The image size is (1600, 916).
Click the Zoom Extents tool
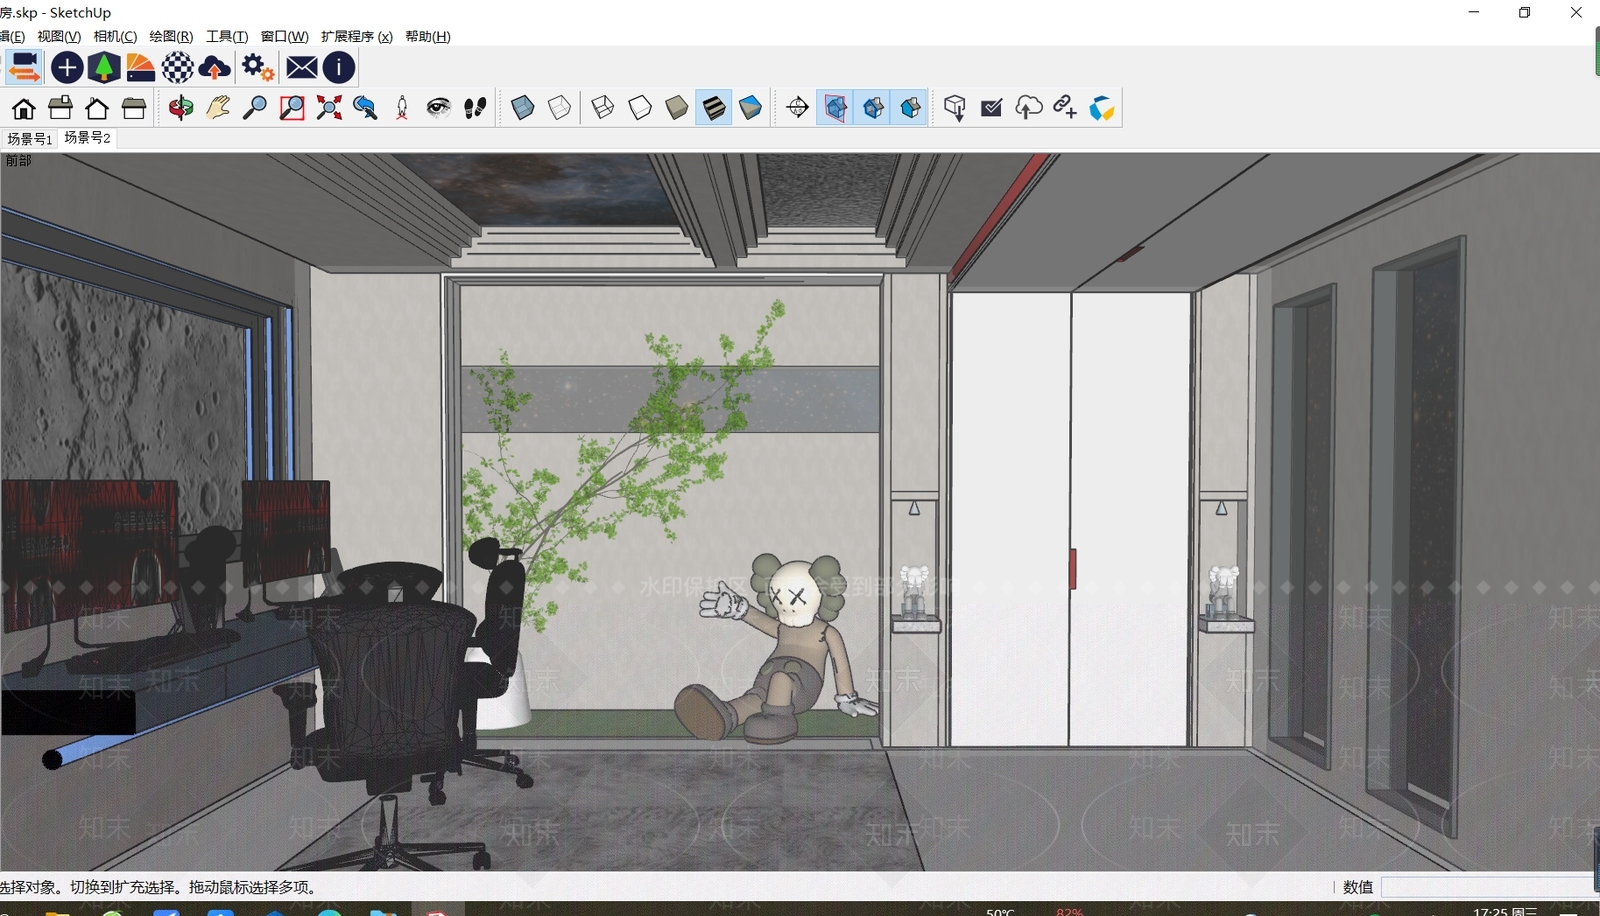(329, 108)
